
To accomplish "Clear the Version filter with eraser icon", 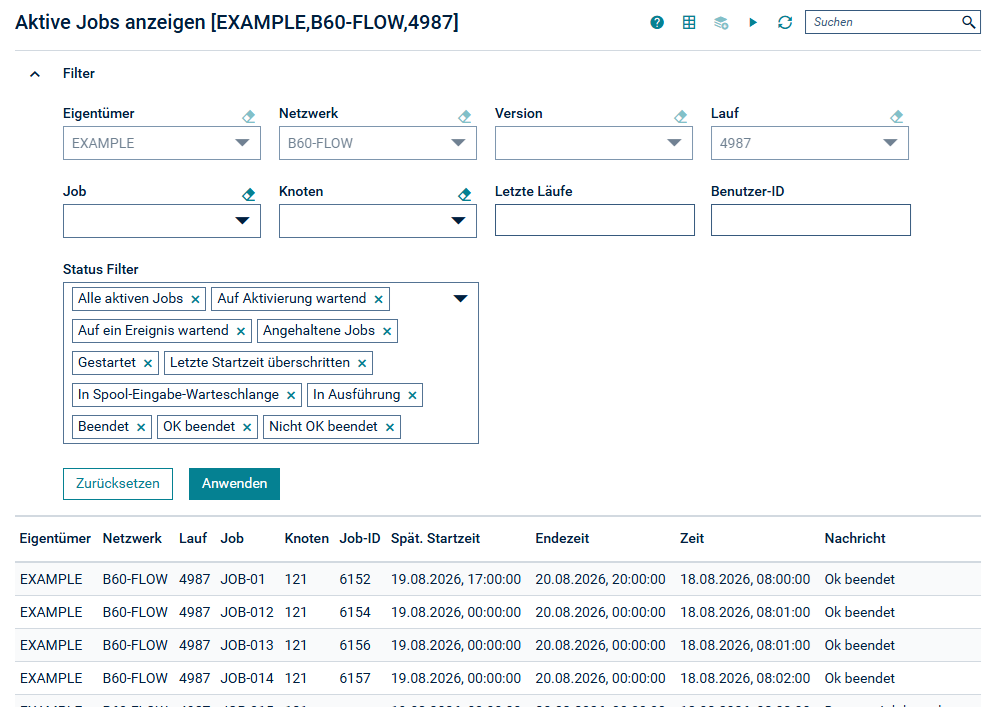I will [x=681, y=116].
